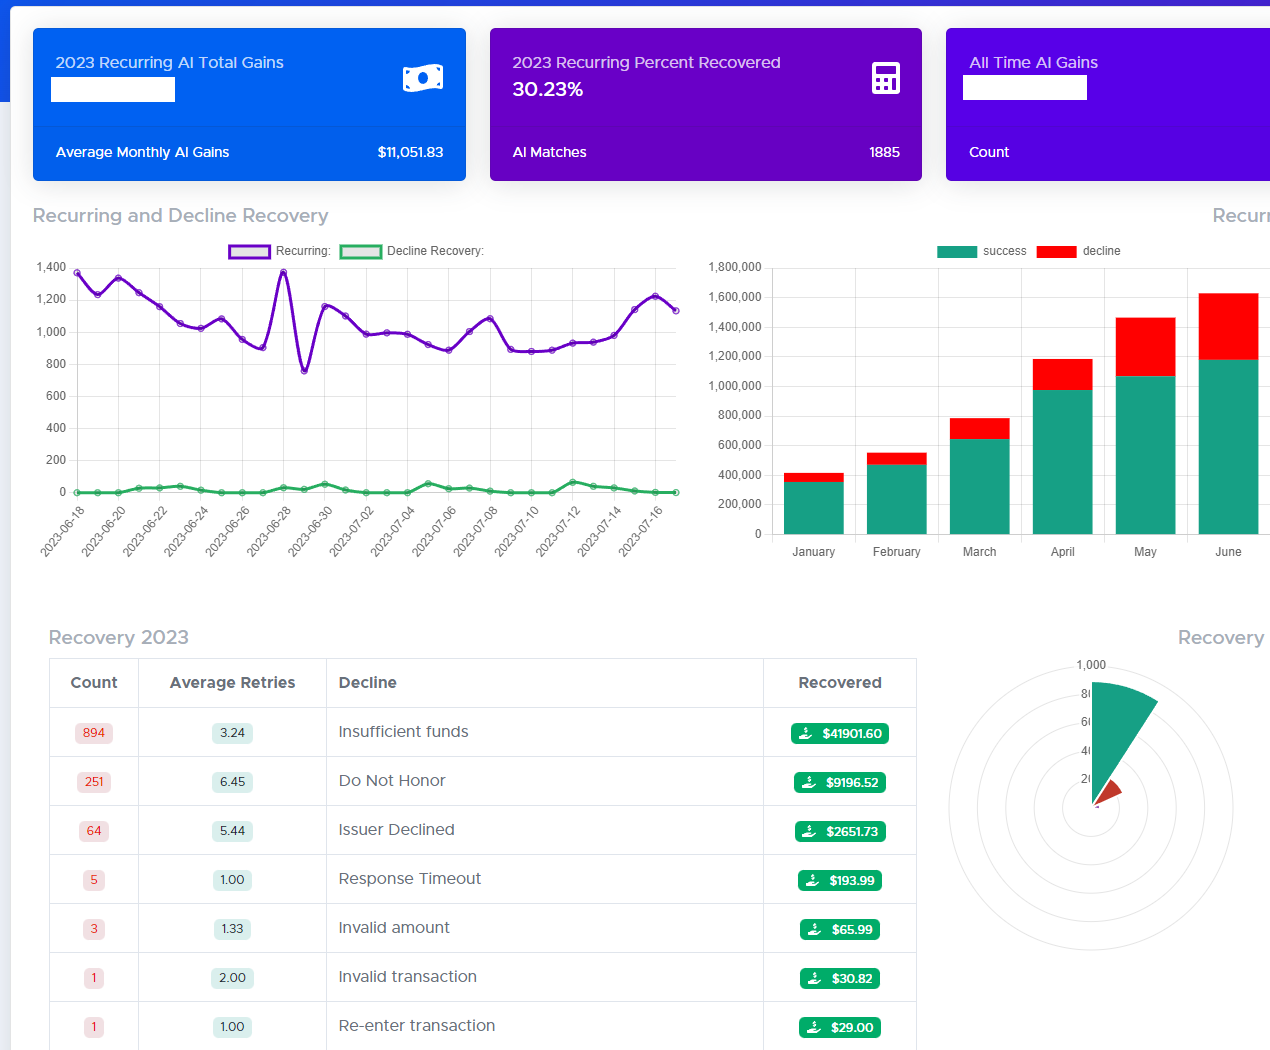Click the Recovered column header
This screenshot has width=1270, height=1050.
pos(839,683)
